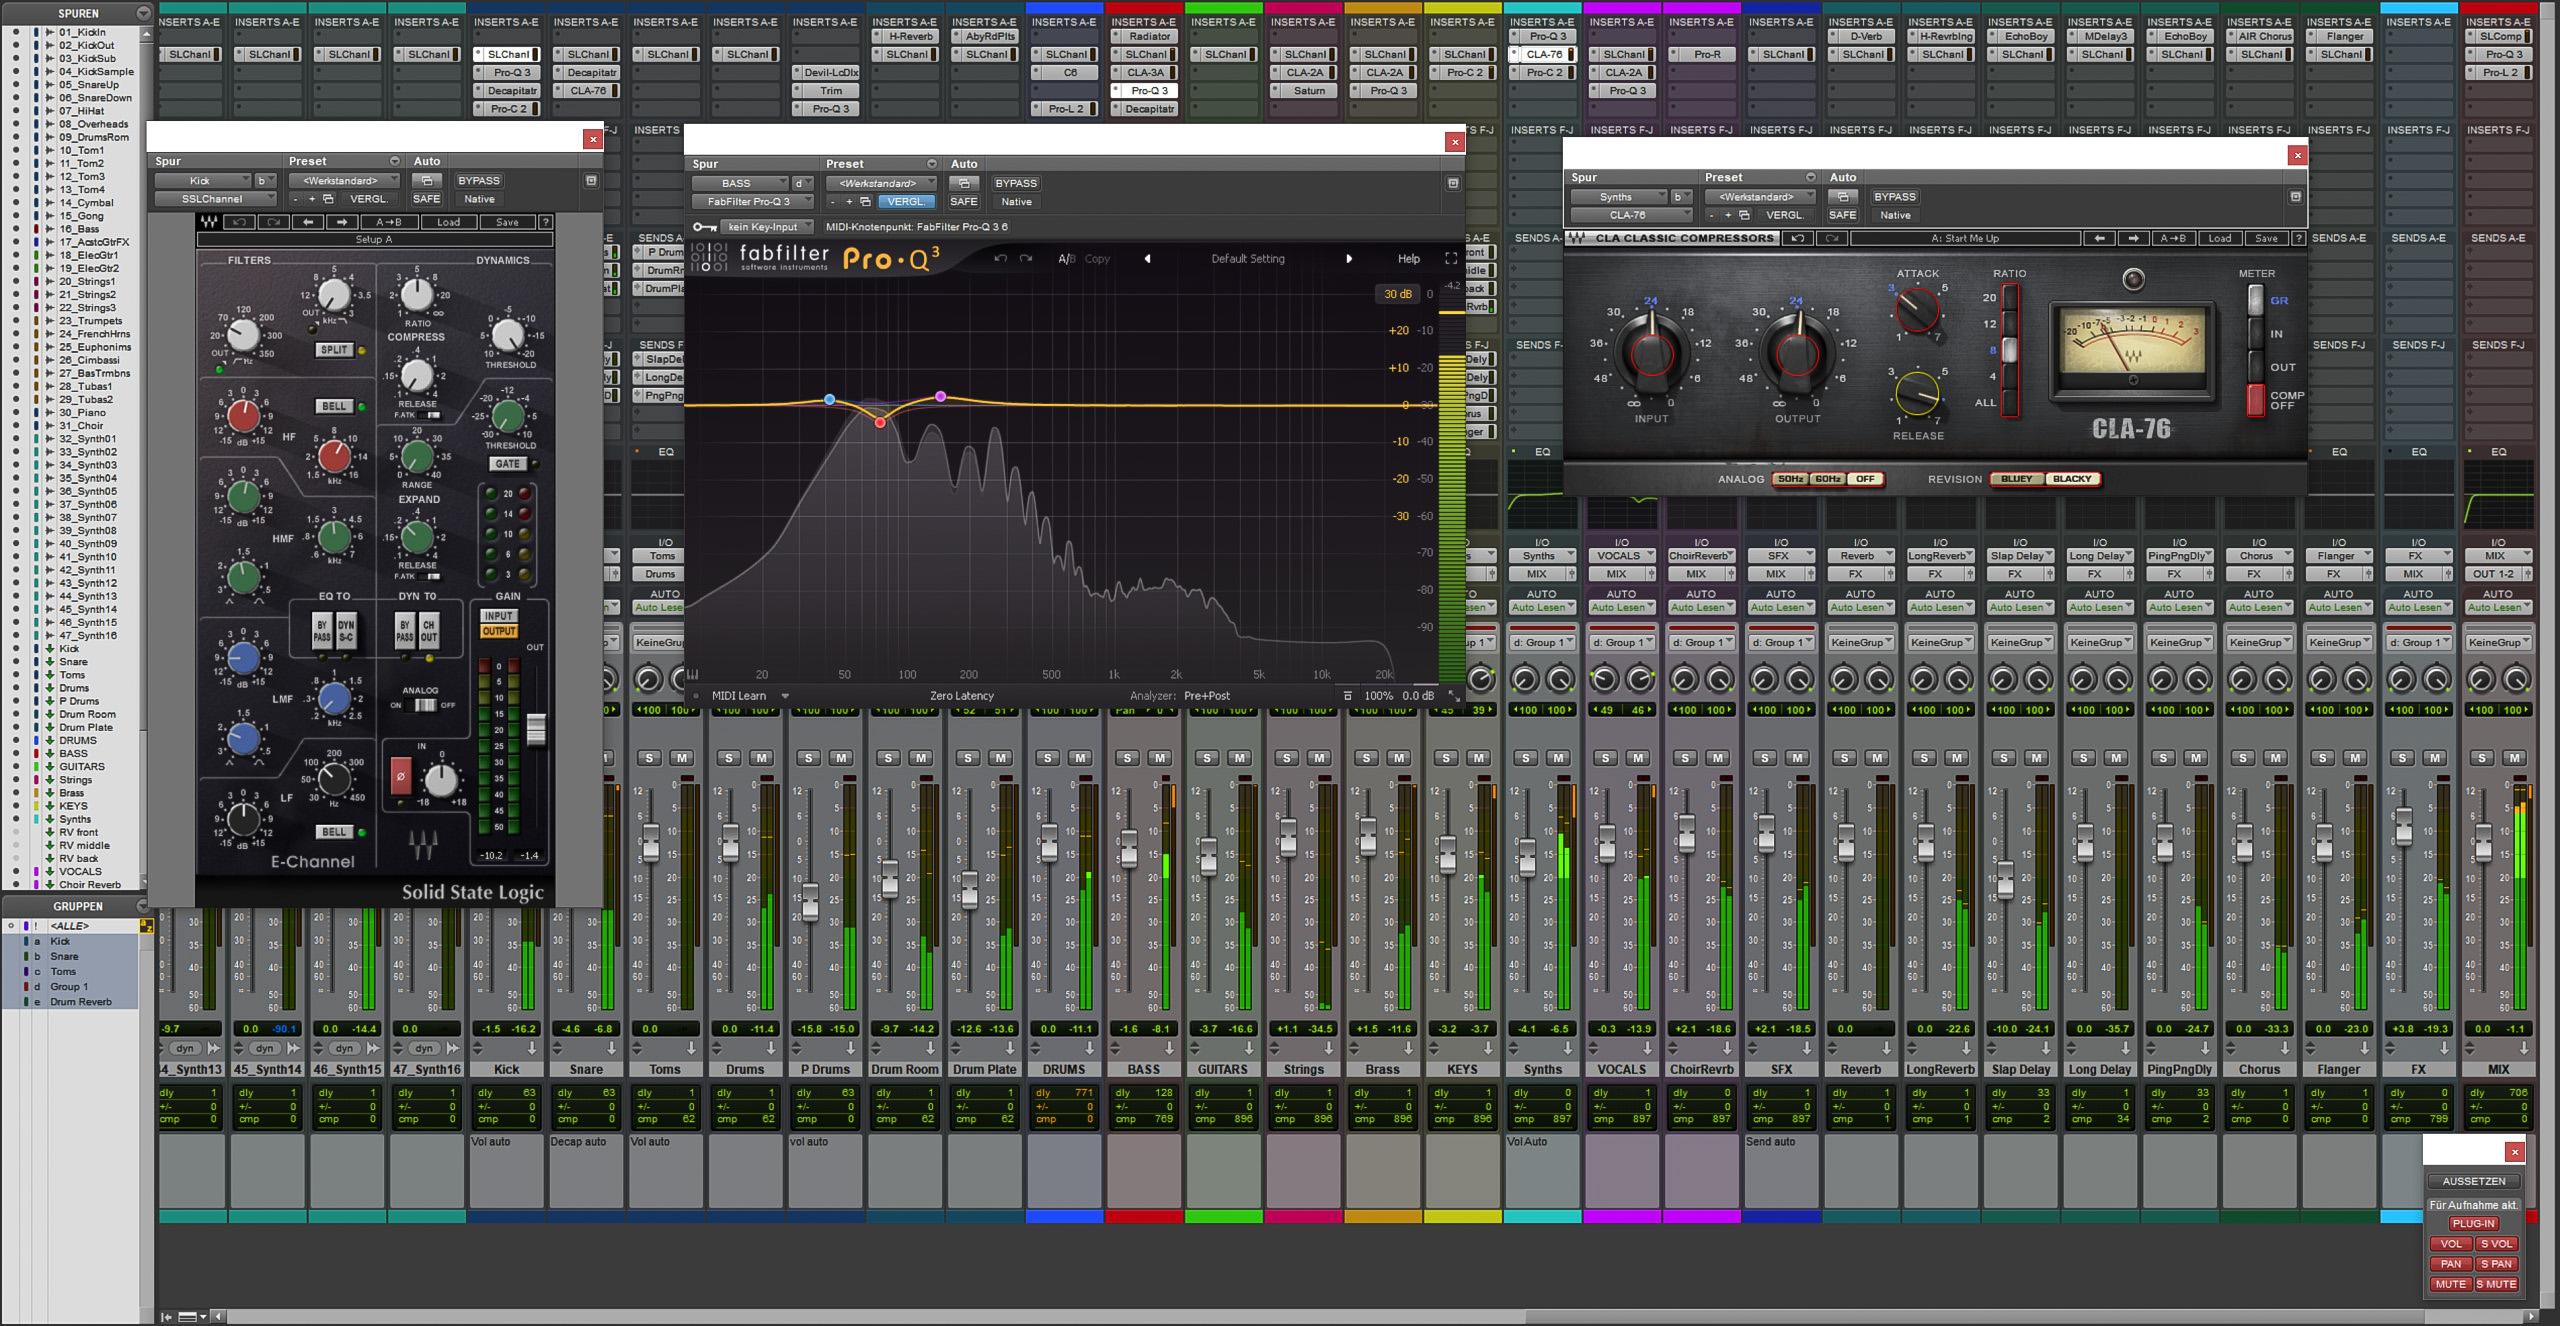Click undo arrow in CLA-76 toolbar
Viewport: 2560px width, 1326px height.
pos(1797,238)
